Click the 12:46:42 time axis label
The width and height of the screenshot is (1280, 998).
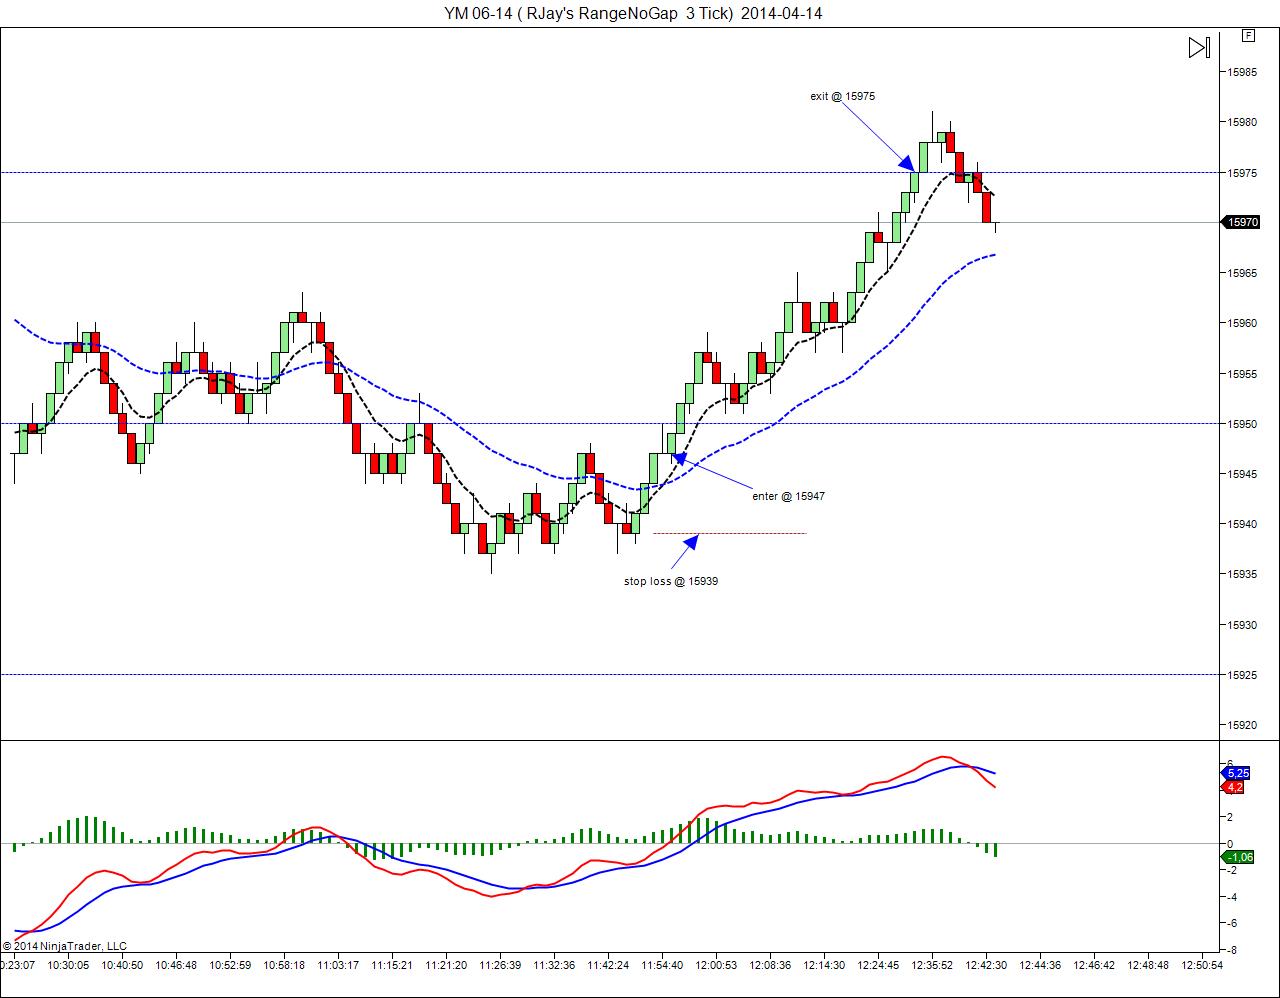coord(1094,966)
